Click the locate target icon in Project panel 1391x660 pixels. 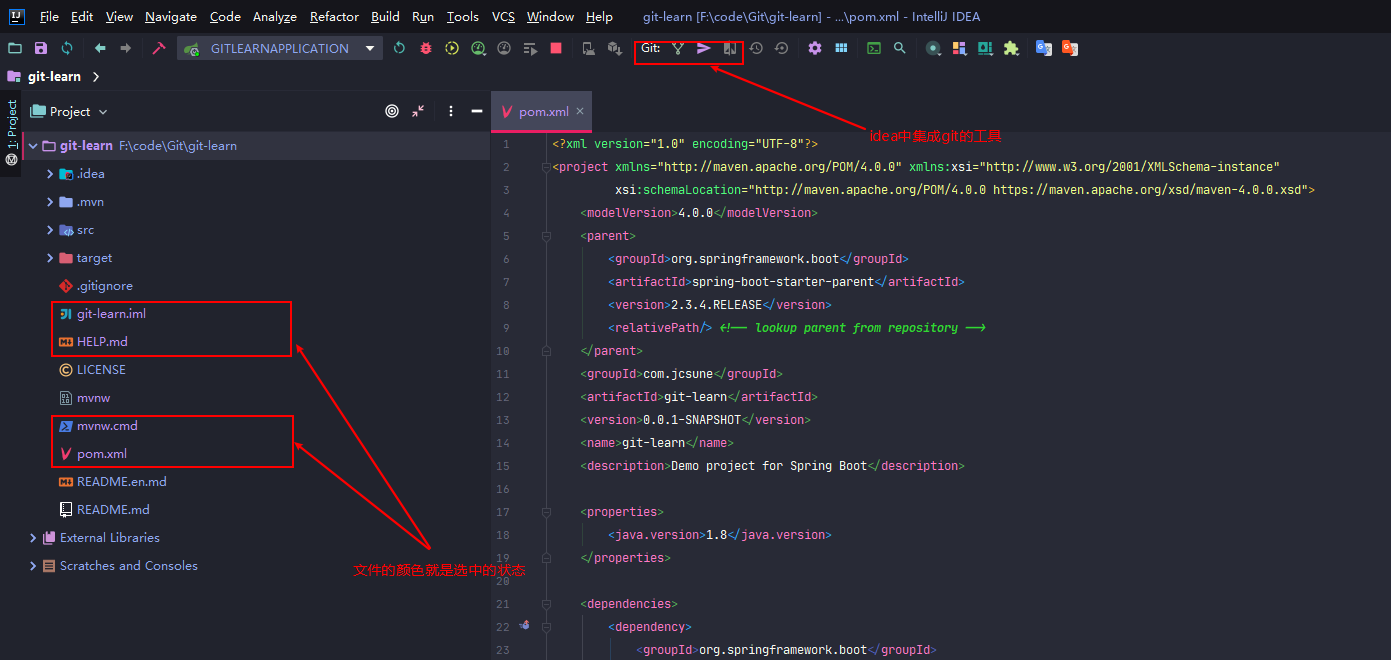tap(392, 111)
